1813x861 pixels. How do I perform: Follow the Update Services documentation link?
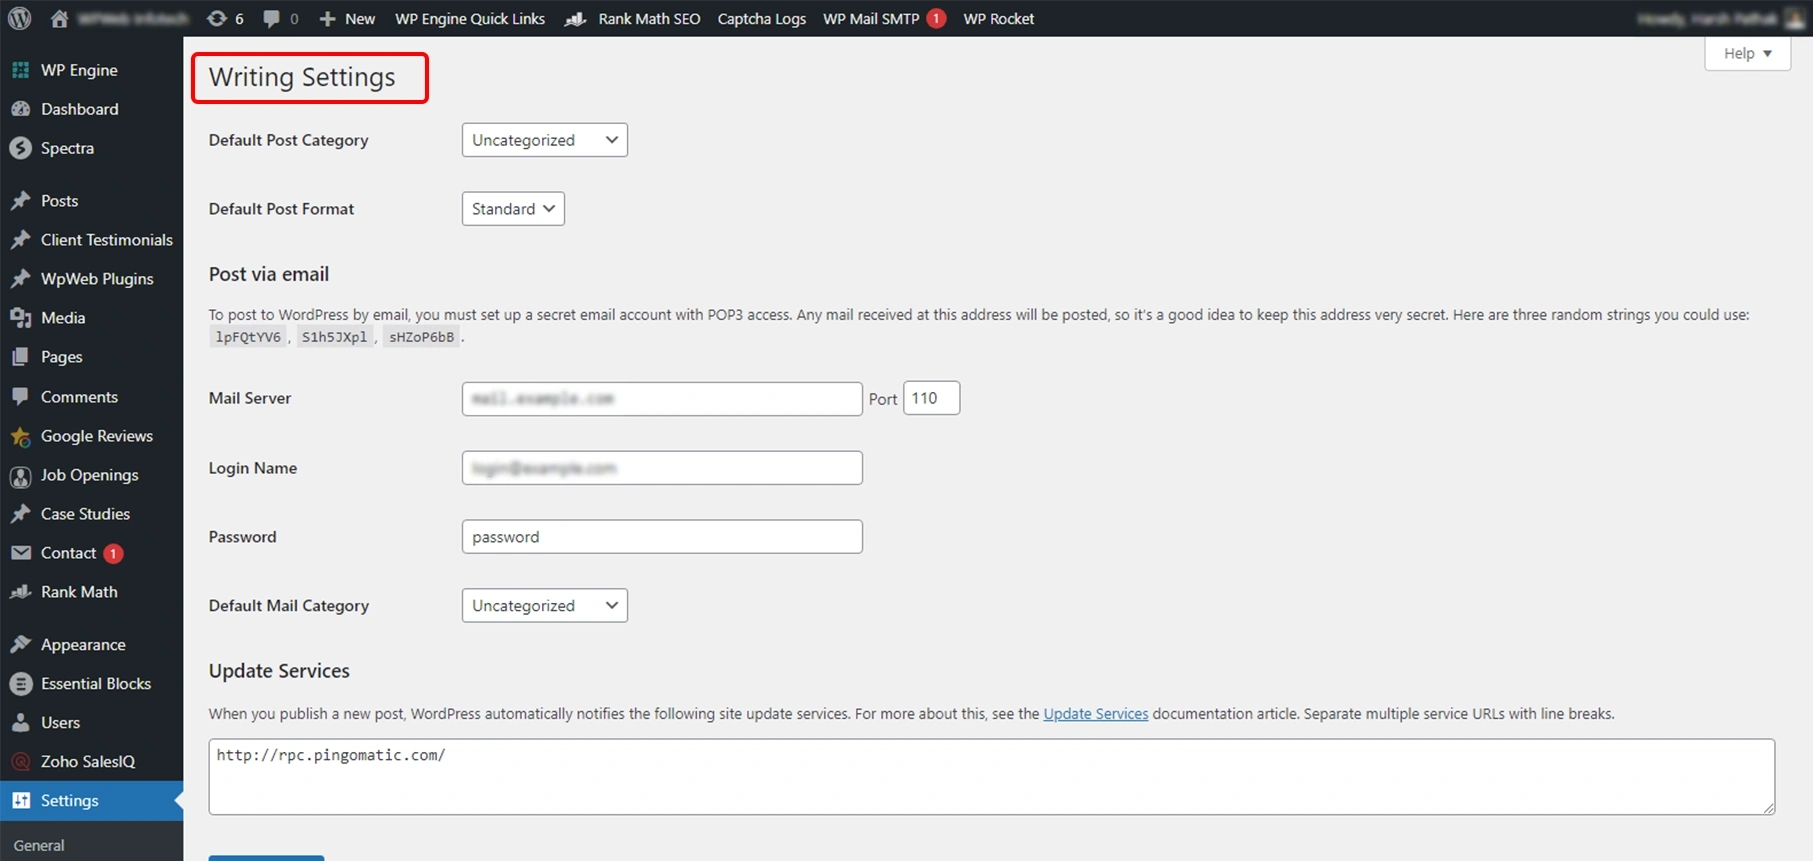pyautogui.click(x=1095, y=714)
